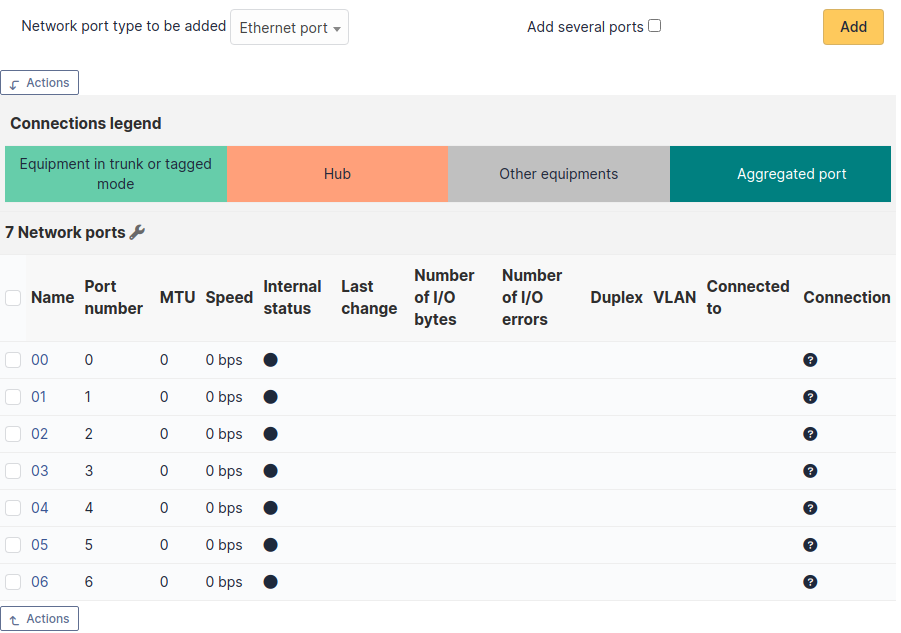Click the question mark connection icon for port 04
The width and height of the screenshot is (901, 633).
click(x=810, y=508)
